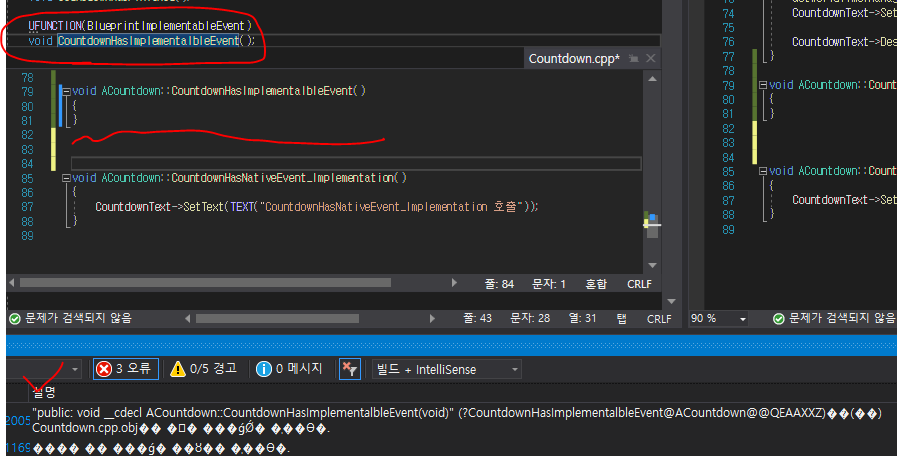897x456 pixels.
Task: Click the clear error list filter icon
Action: point(350,369)
